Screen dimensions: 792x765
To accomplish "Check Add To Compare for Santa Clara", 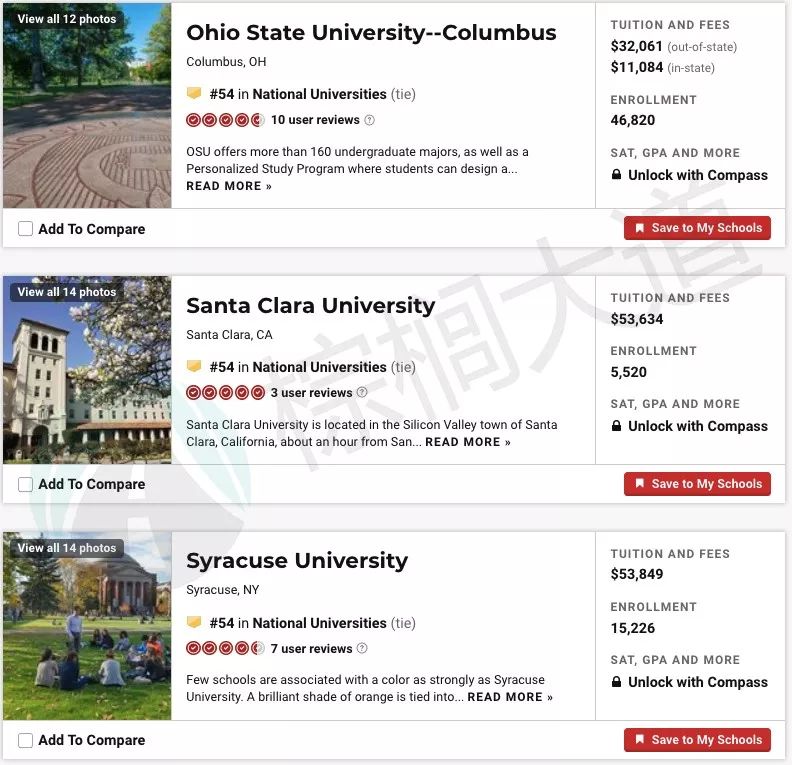I will point(25,484).
